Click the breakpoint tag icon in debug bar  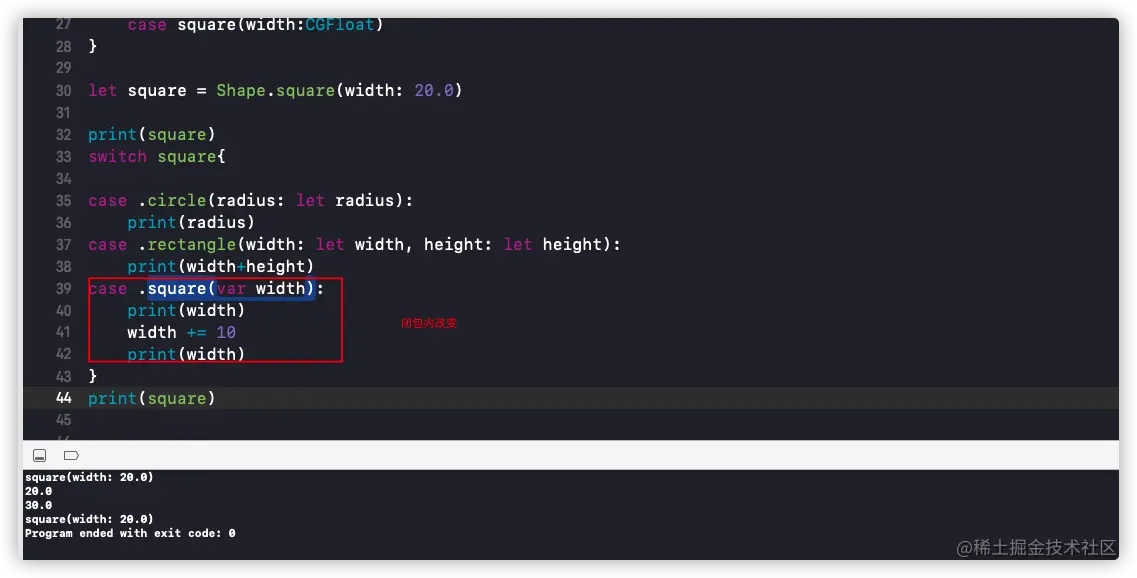71,455
